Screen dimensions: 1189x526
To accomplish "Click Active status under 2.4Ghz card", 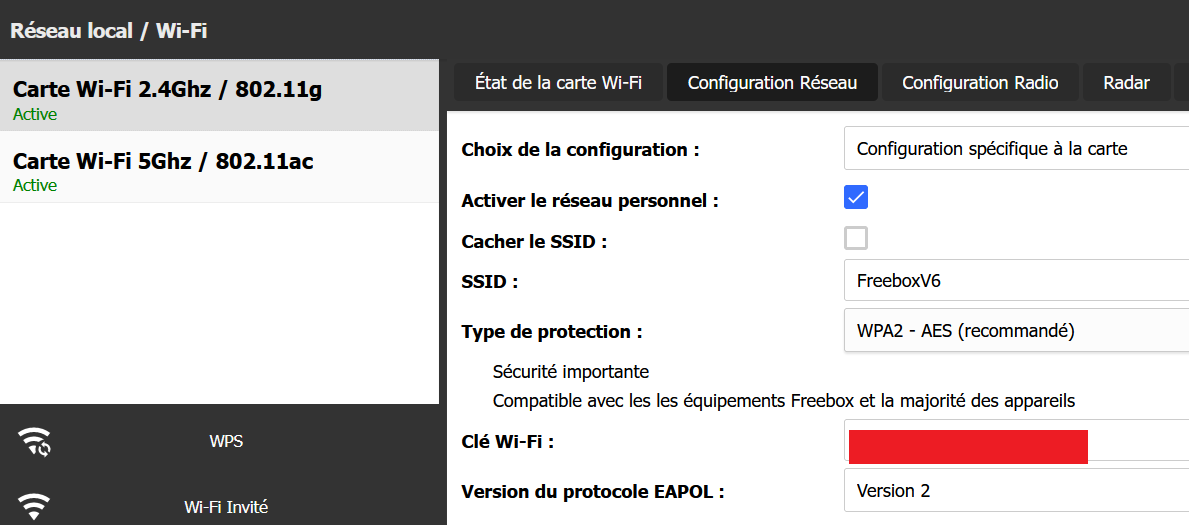I will click(x=35, y=115).
